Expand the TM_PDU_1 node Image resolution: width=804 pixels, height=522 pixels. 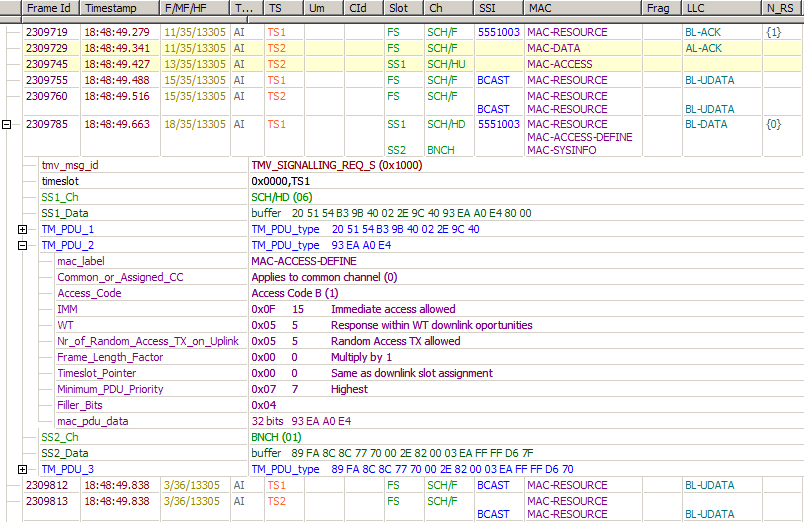coord(22,229)
